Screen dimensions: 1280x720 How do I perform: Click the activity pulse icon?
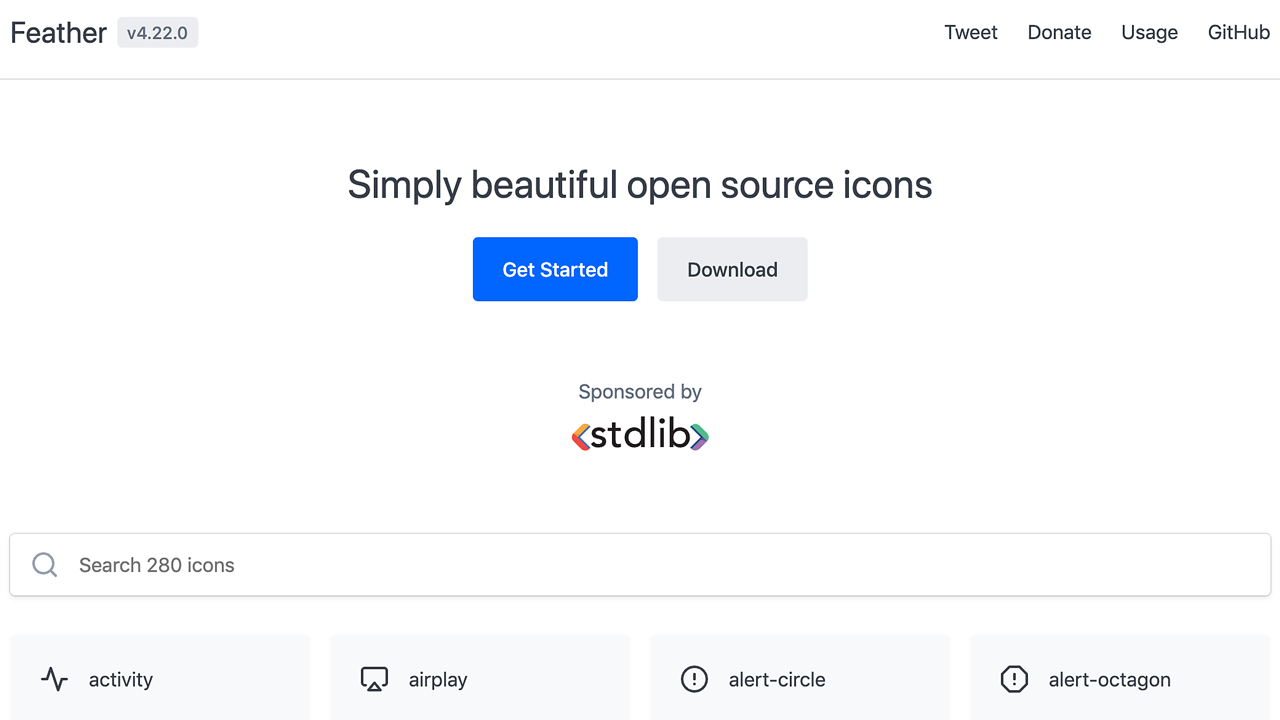(x=55, y=680)
